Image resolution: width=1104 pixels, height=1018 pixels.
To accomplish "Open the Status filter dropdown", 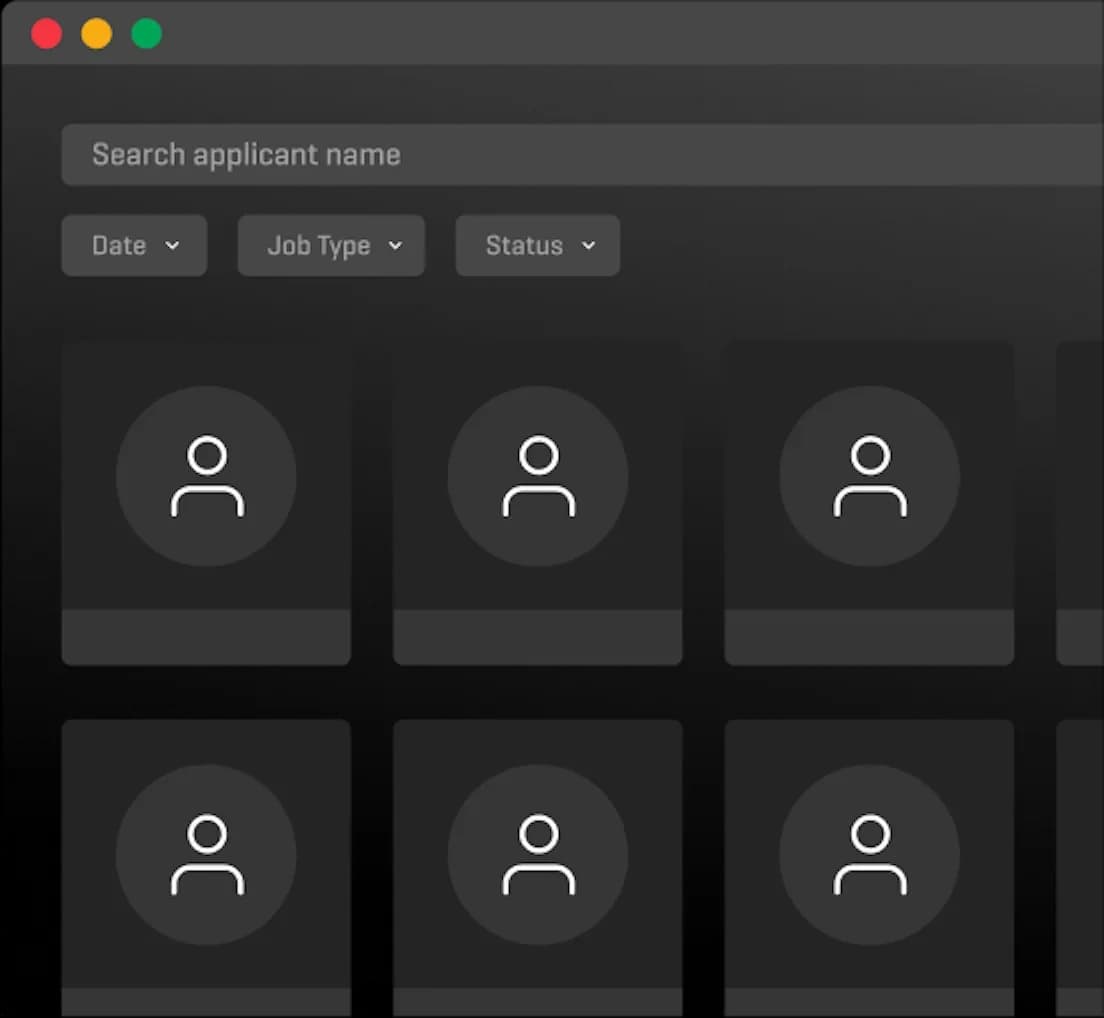I will [538, 246].
